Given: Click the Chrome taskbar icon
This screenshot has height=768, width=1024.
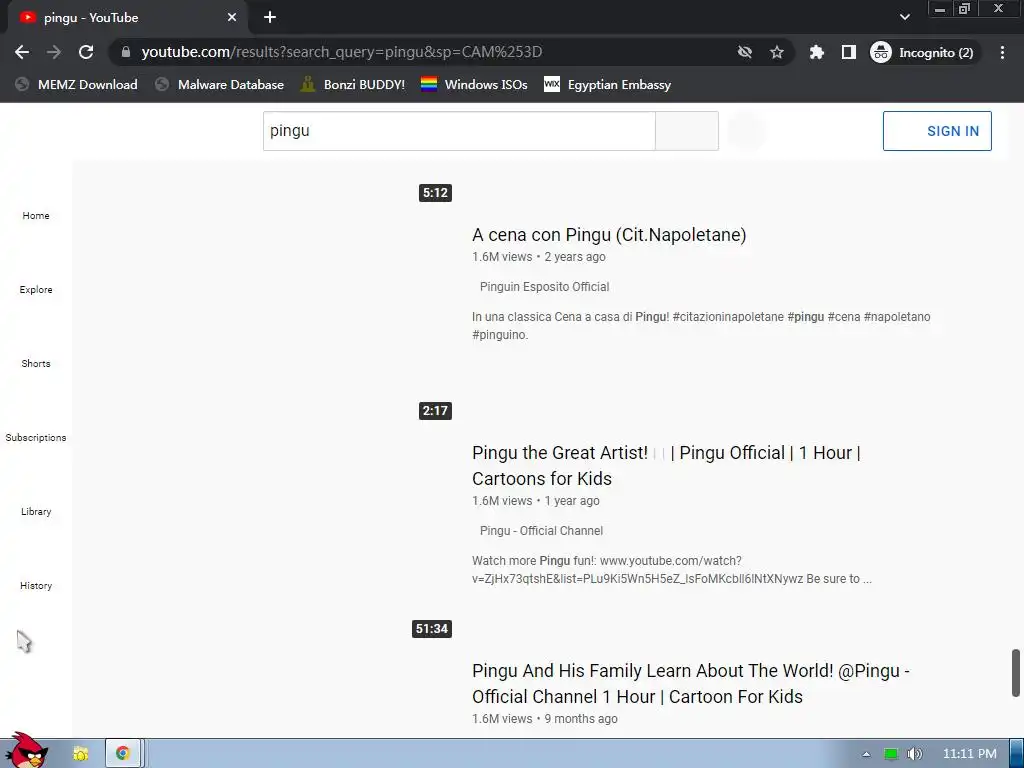Looking at the screenshot, I should [x=122, y=754].
